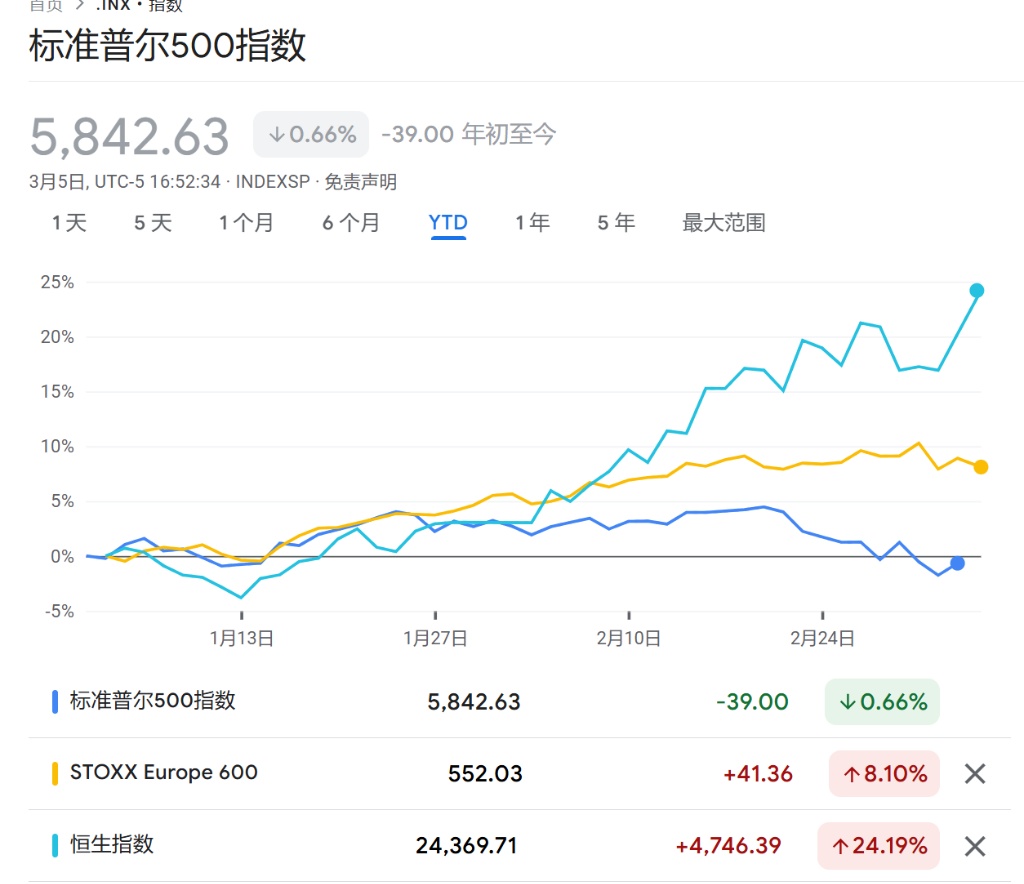Click the cyan endpoint dot on chart
1024x884 pixels.
pos(977,291)
